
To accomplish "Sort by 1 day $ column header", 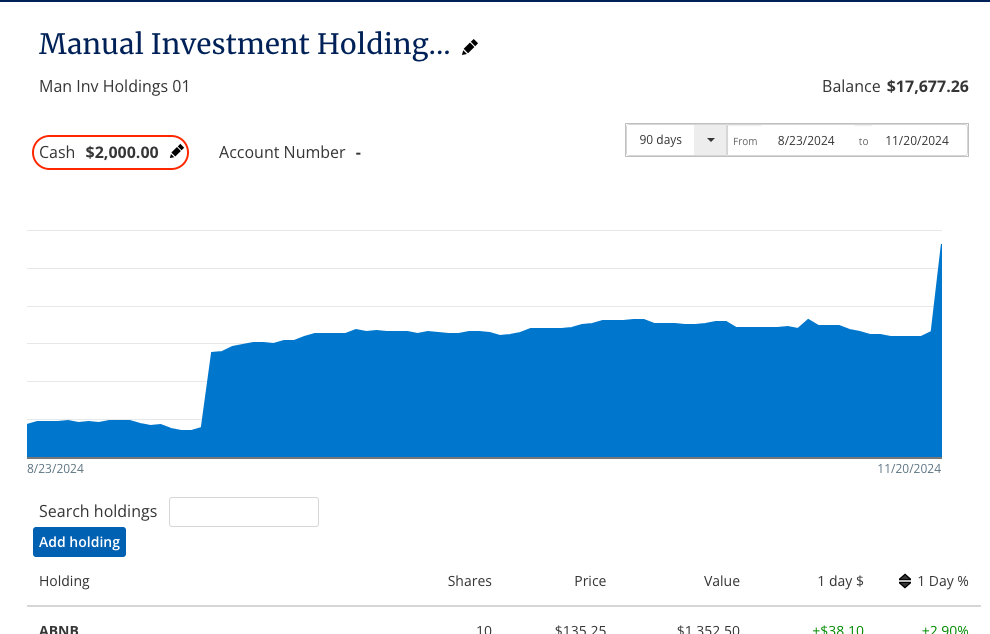I will click(840, 581).
